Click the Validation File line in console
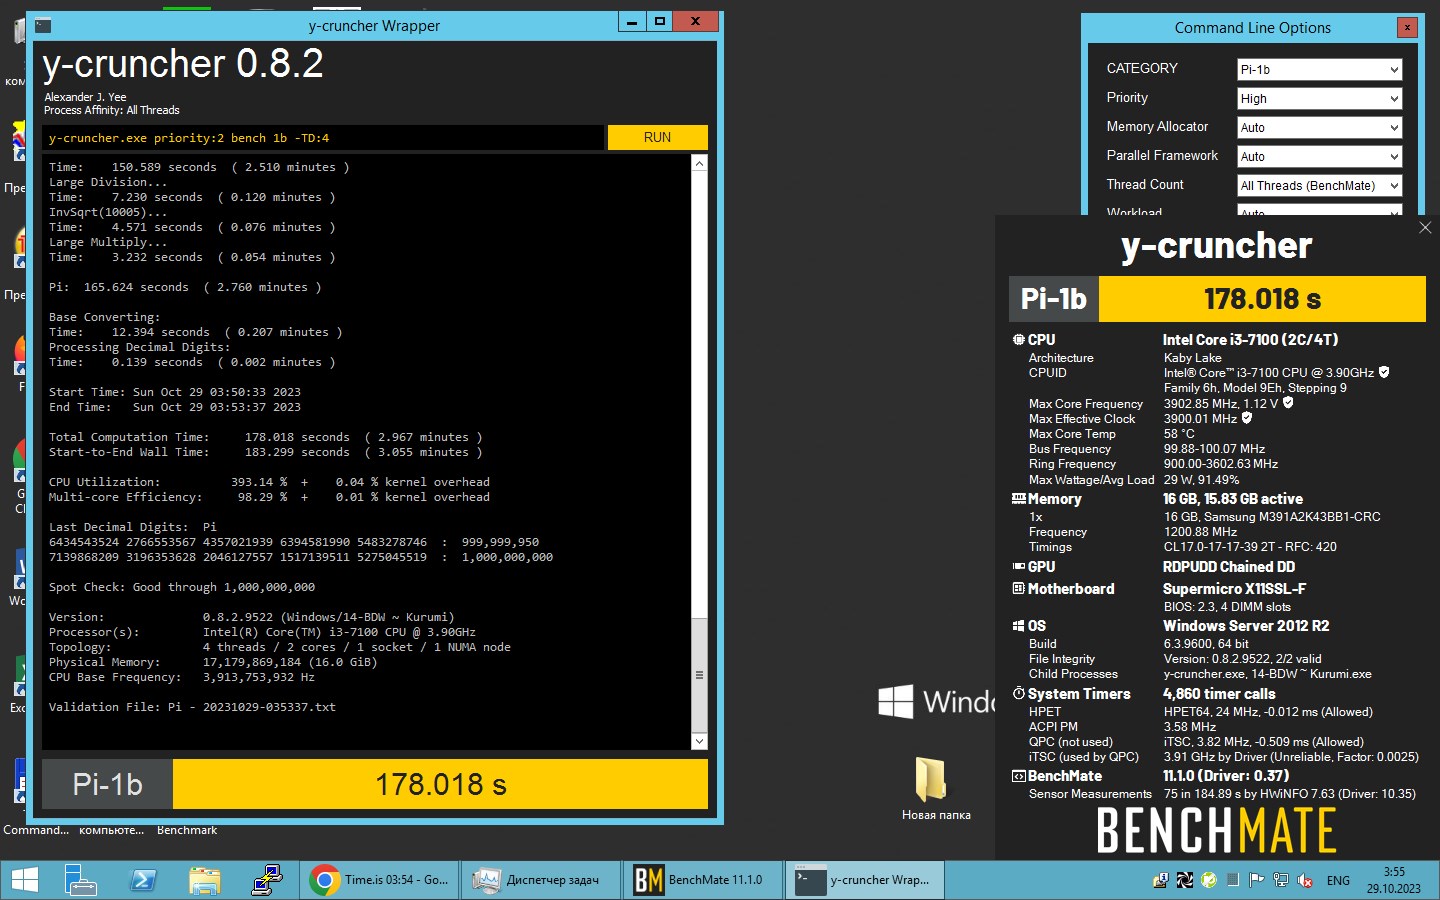 pyautogui.click(x=192, y=707)
